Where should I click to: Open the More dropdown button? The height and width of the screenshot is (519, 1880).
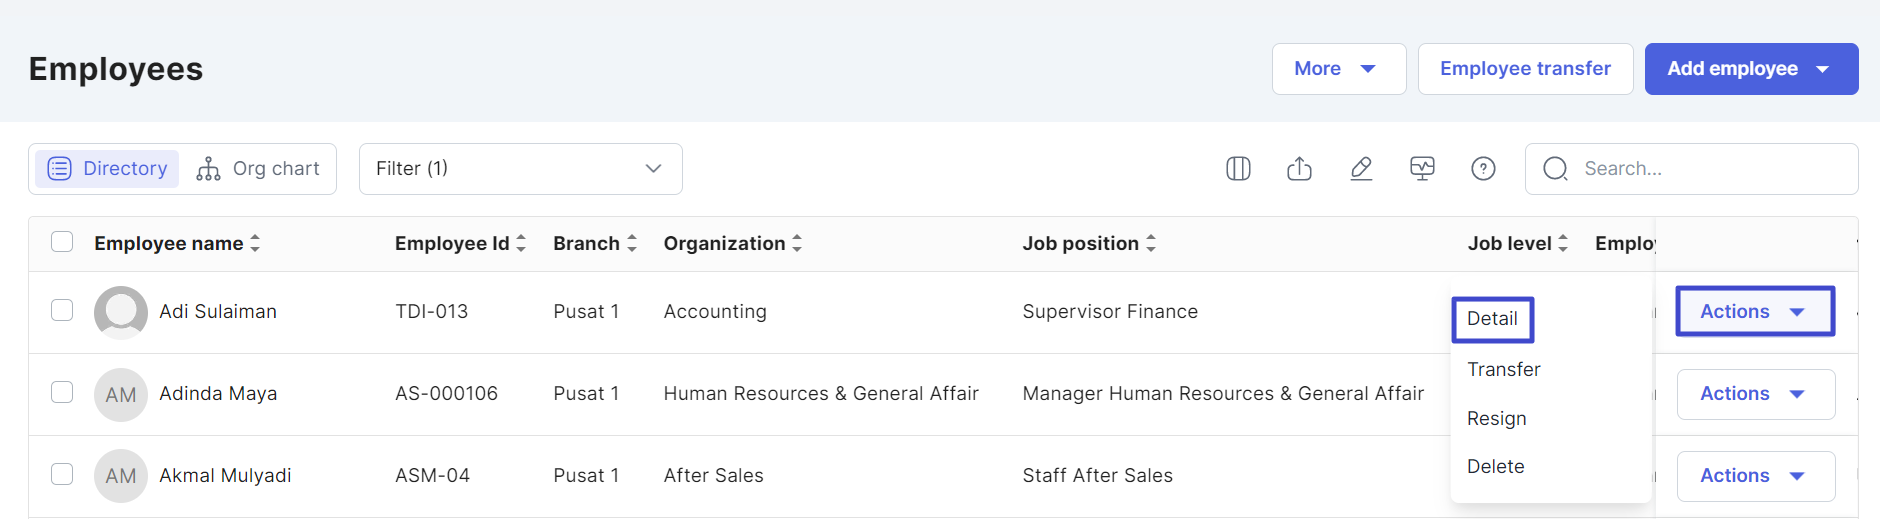pos(1339,69)
